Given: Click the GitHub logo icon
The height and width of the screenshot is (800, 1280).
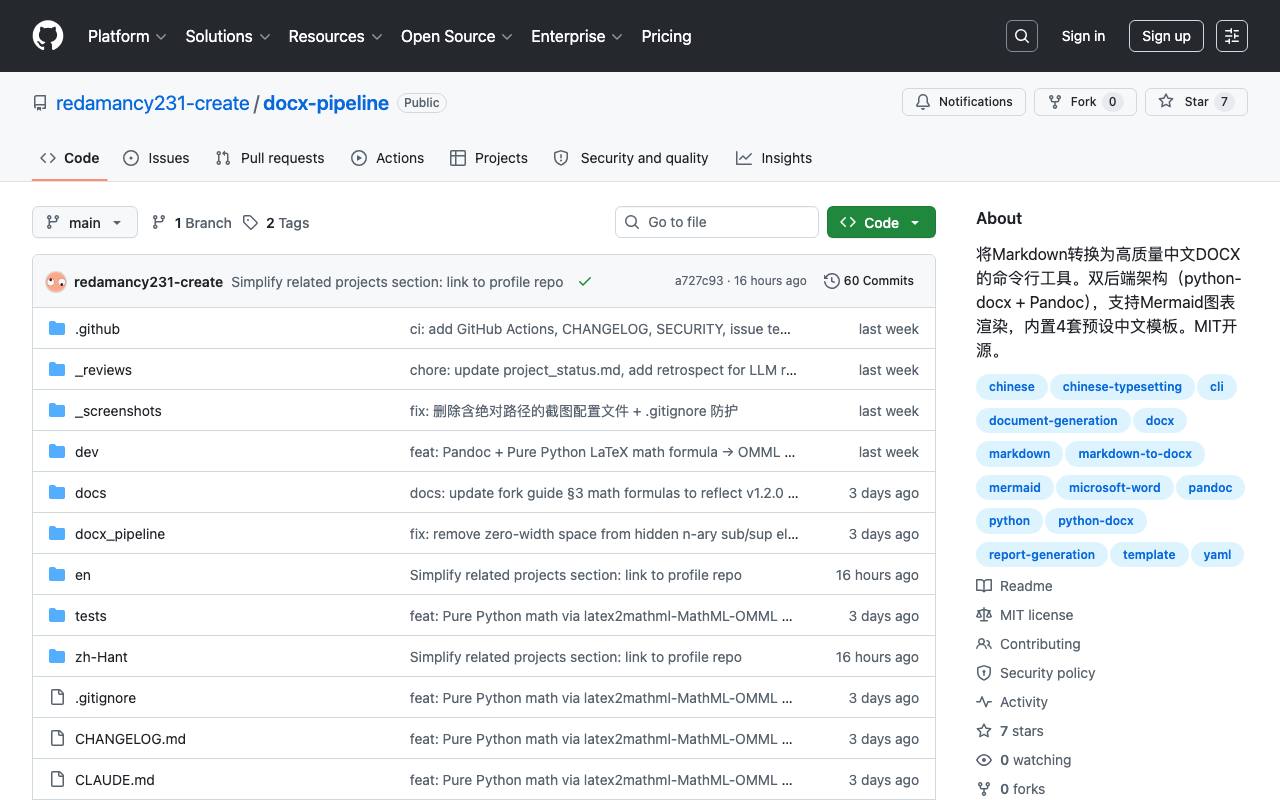Looking at the screenshot, I should click(x=48, y=36).
